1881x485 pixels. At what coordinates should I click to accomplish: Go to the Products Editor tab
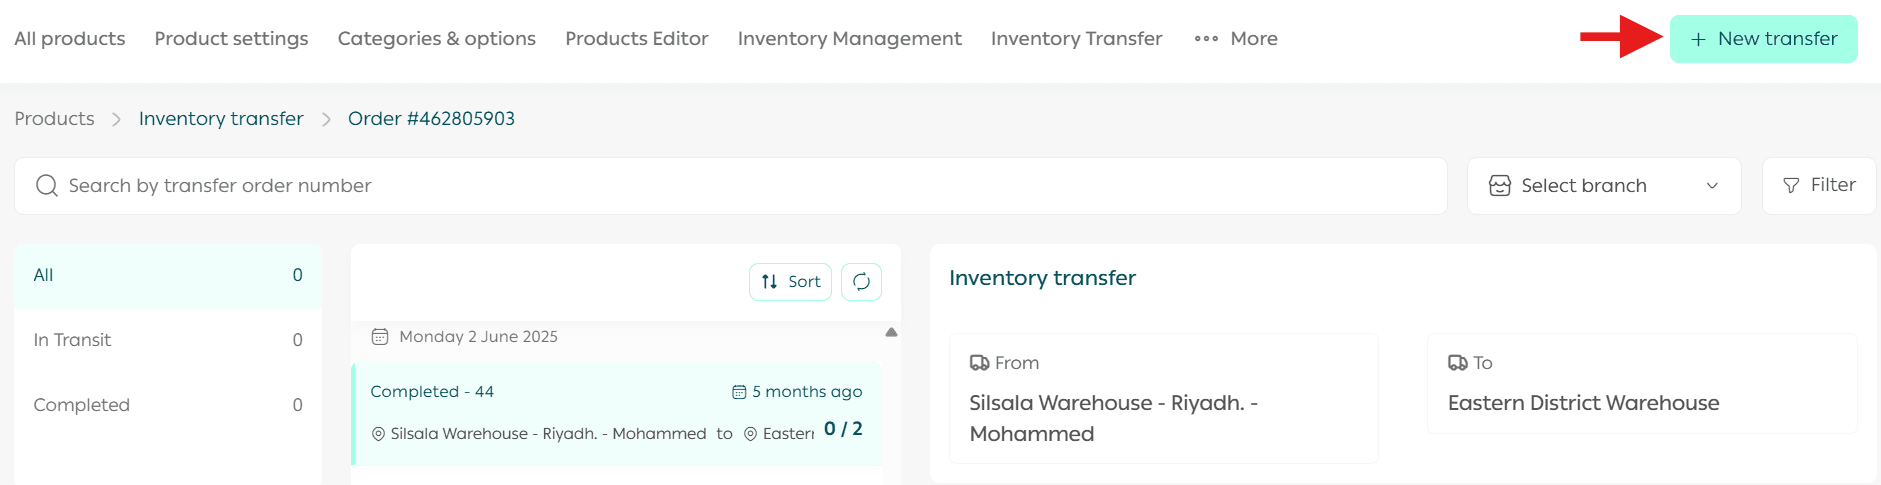(636, 39)
